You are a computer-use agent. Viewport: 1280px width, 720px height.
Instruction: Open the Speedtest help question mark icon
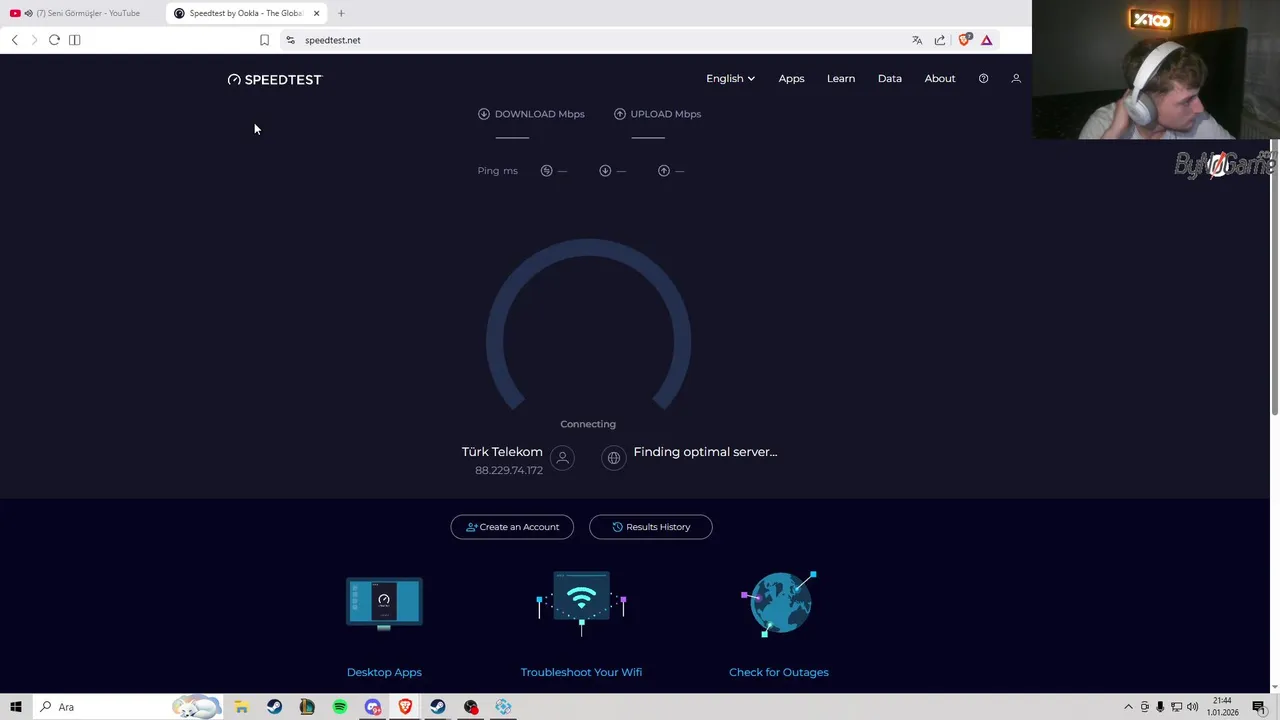click(983, 78)
